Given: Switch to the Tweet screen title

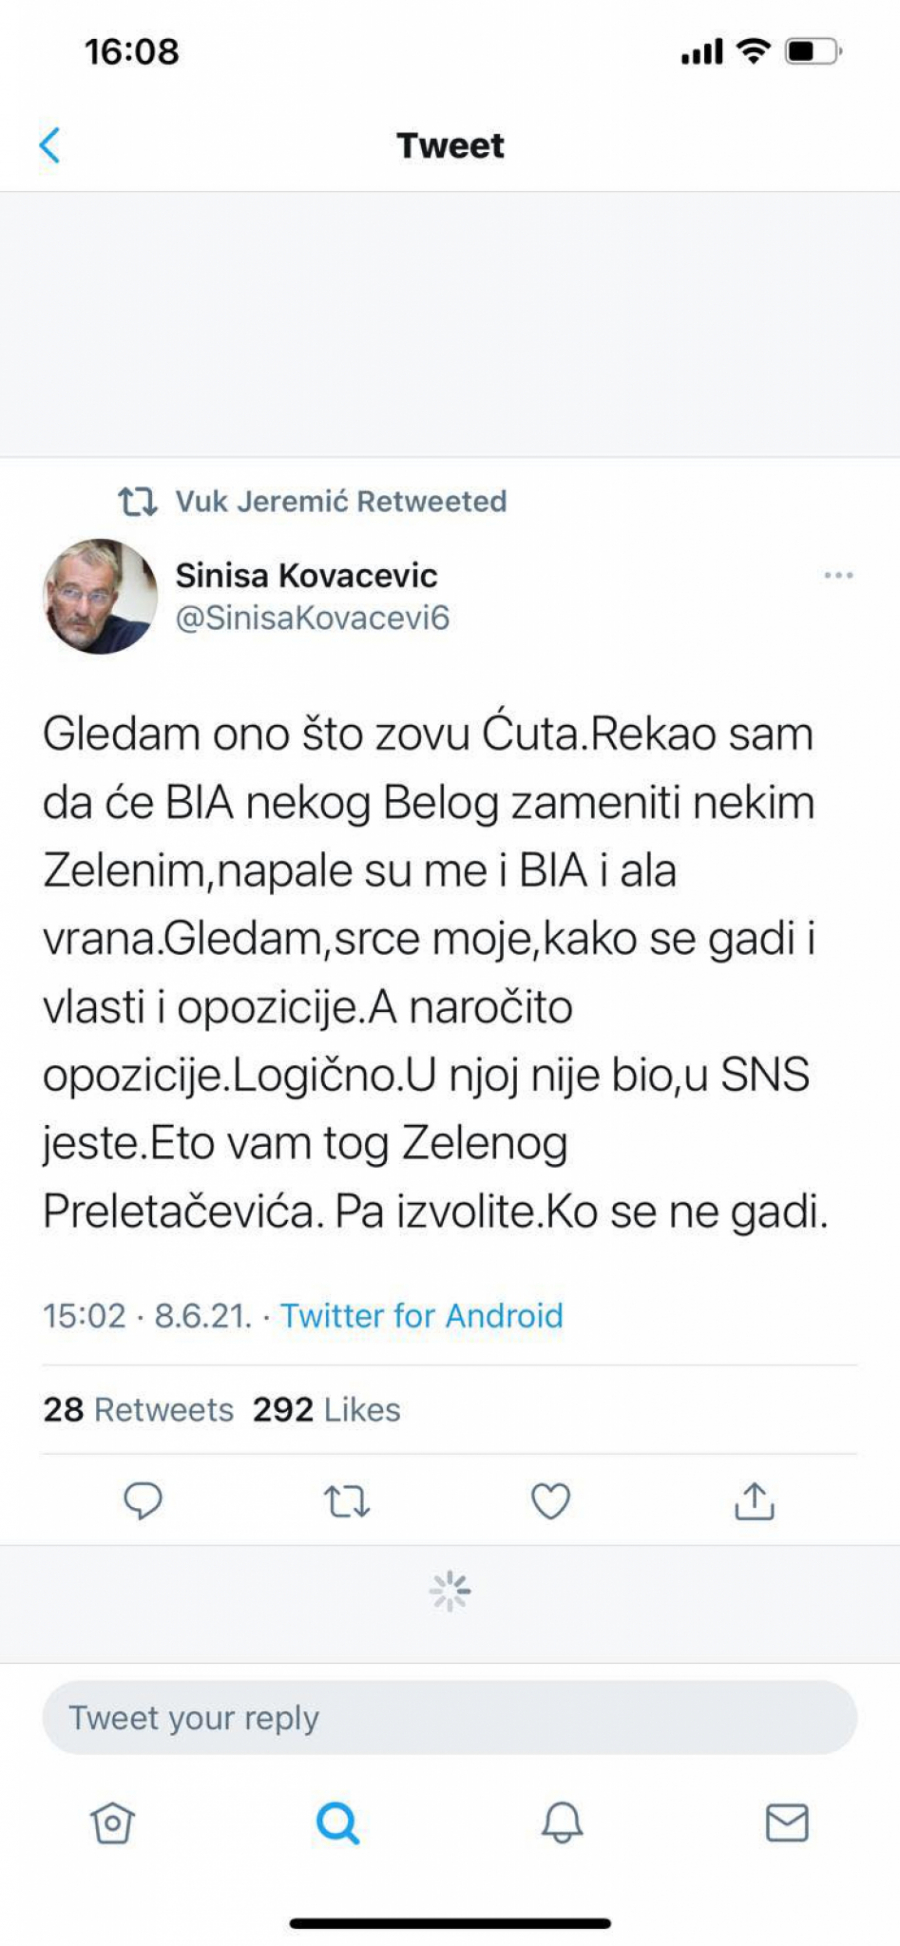Looking at the screenshot, I should coord(450,145).
